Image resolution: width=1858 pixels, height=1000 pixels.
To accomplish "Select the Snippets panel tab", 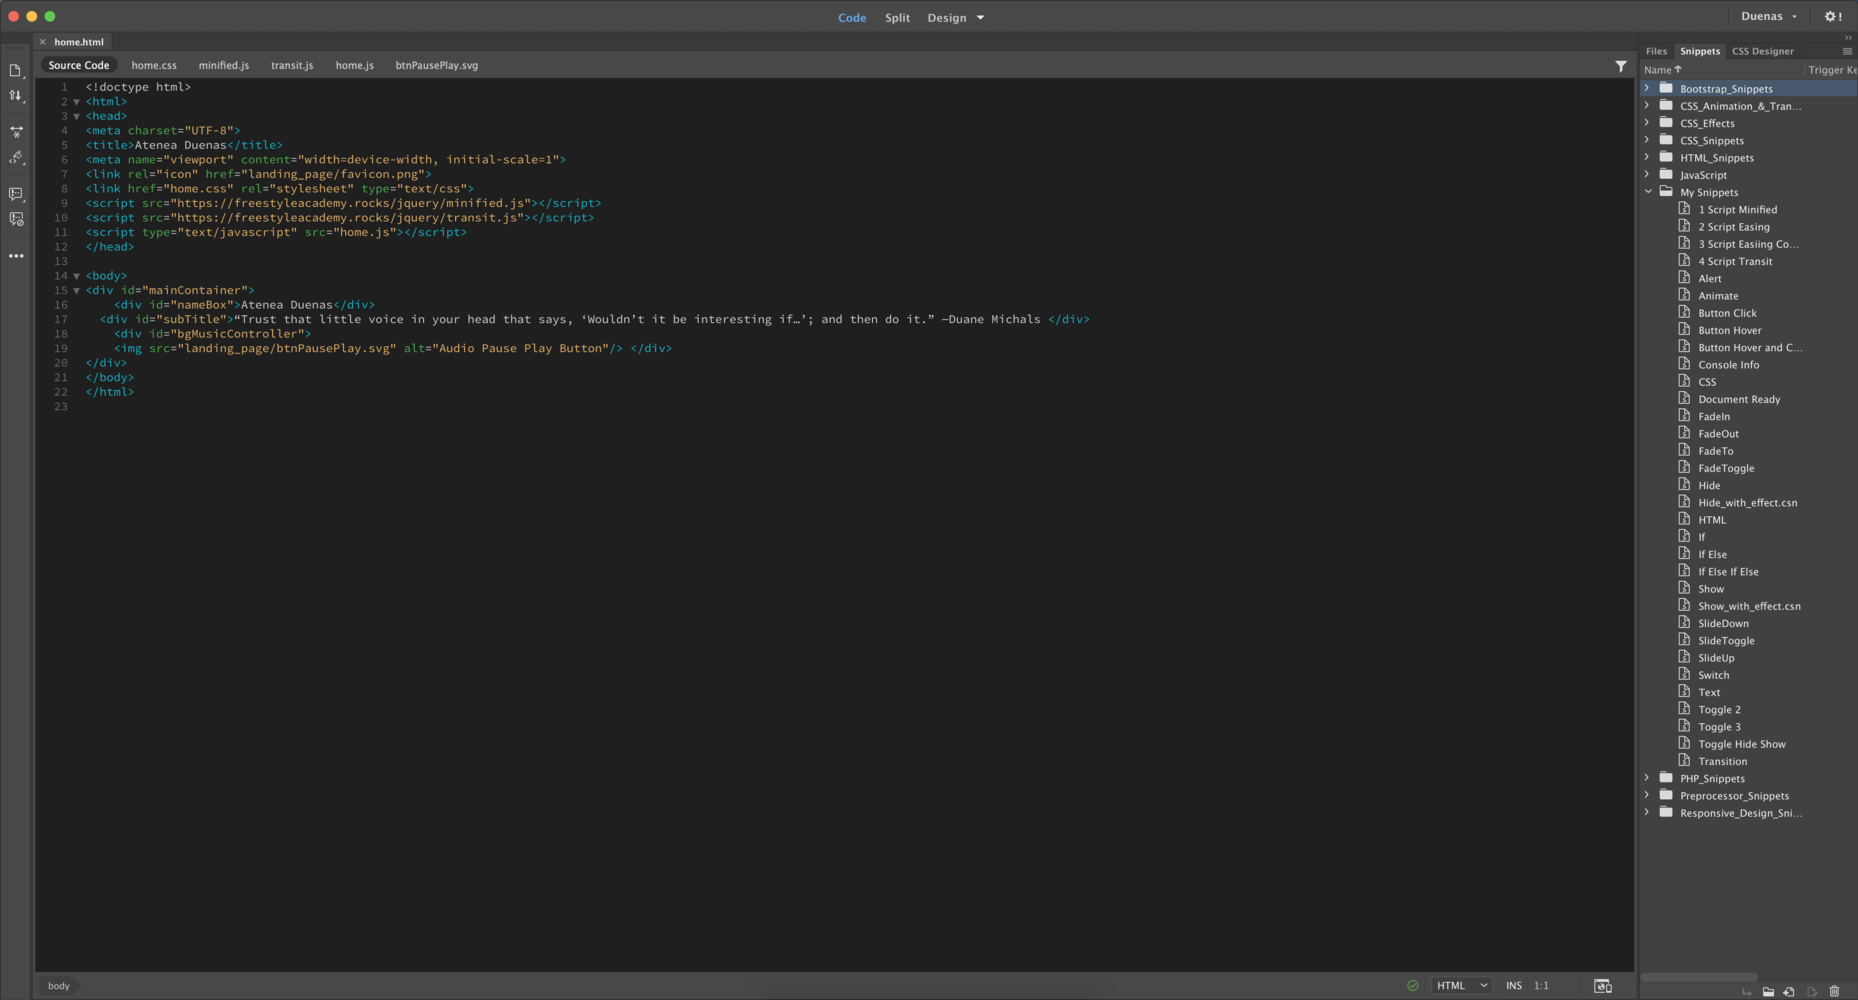I will point(1700,51).
